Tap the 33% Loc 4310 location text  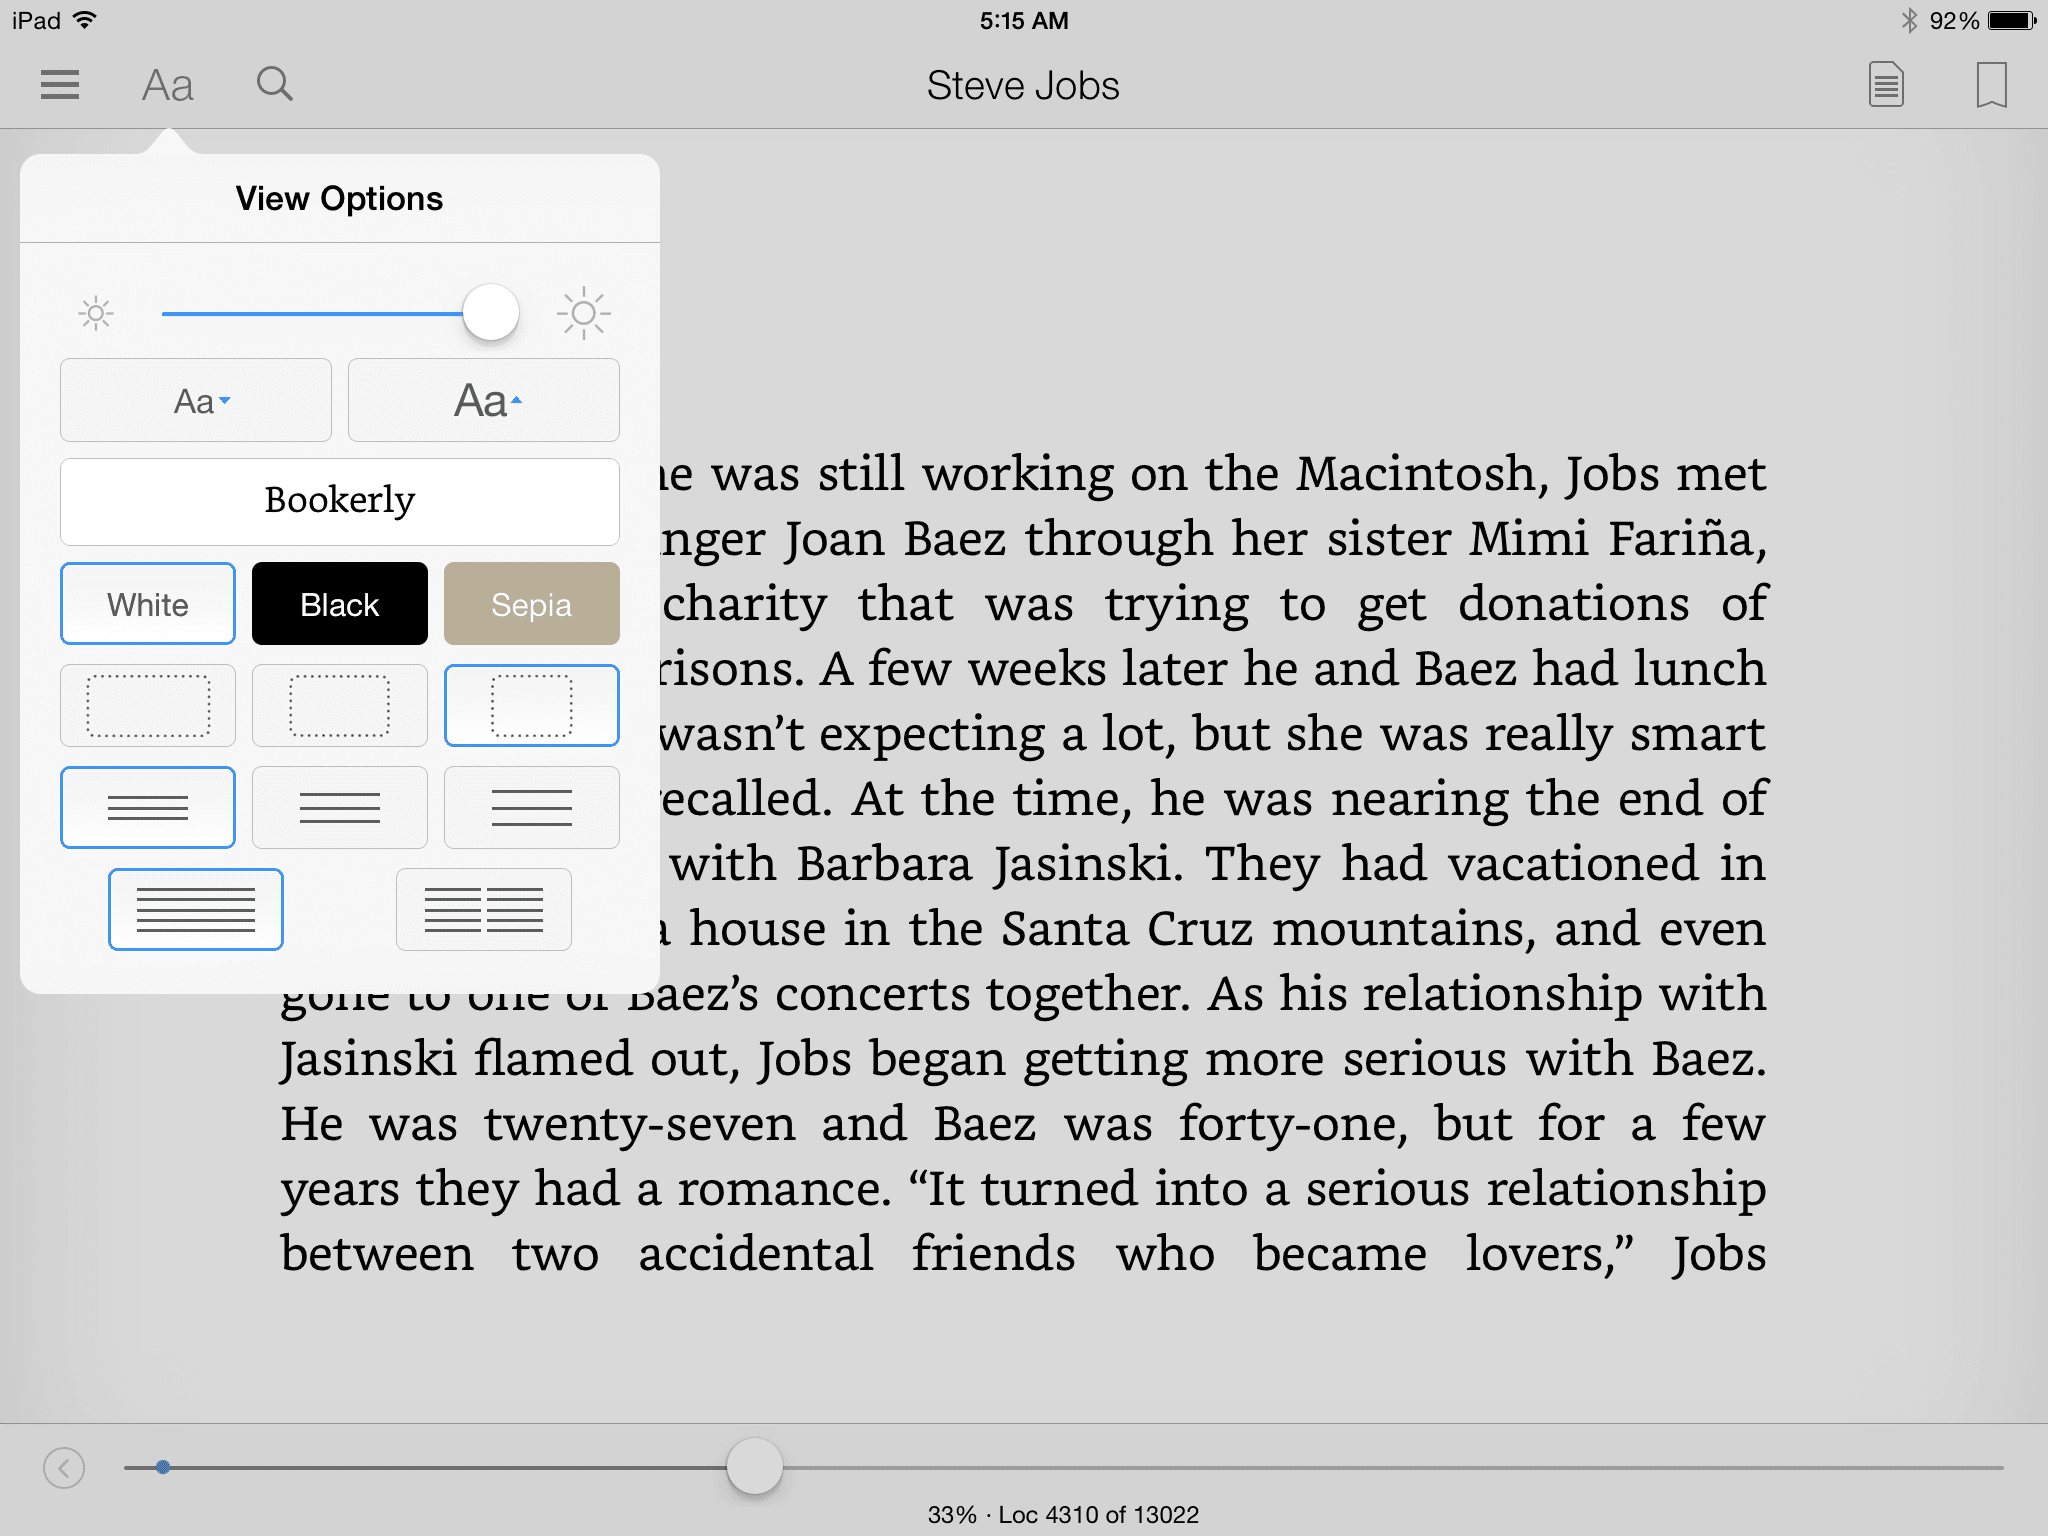(1063, 1515)
